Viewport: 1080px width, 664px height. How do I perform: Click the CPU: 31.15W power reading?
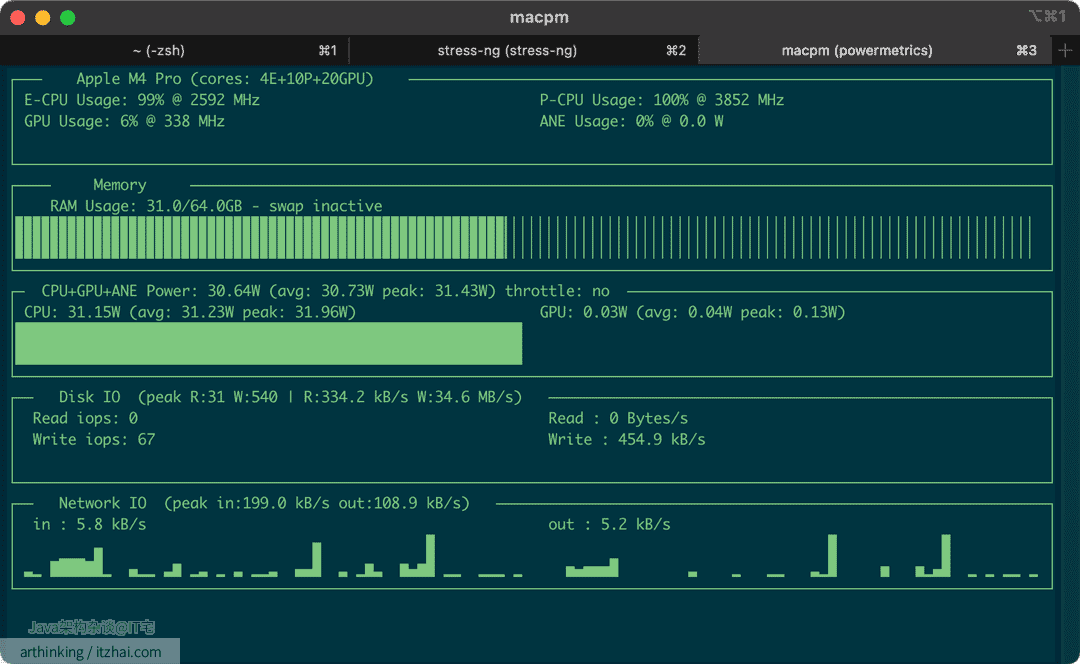click(x=190, y=312)
